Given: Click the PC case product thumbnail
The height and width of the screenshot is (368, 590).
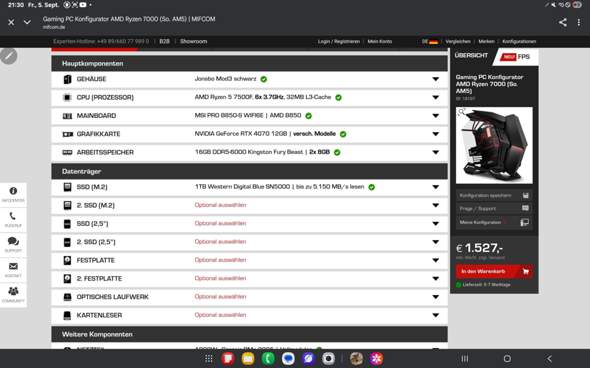Looking at the screenshot, I should (494, 145).
